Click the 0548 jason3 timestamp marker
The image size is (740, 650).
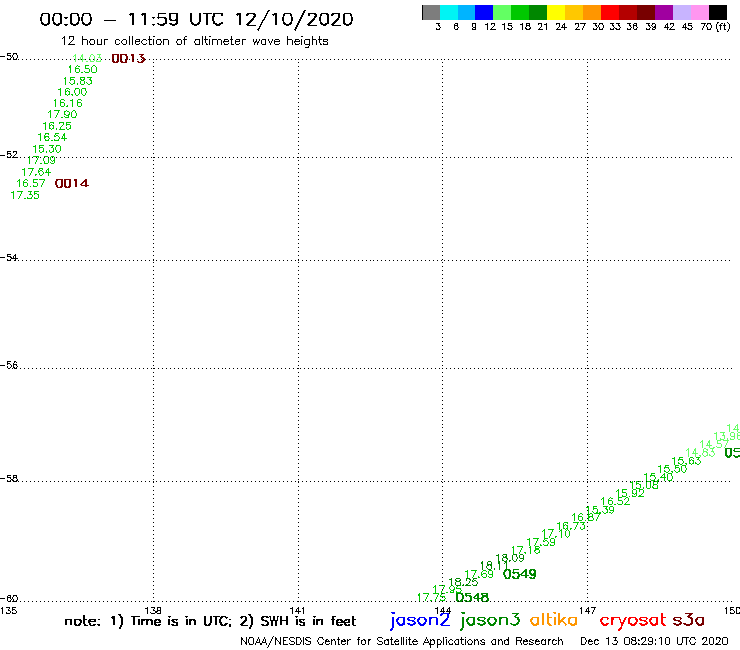(472, 598)
